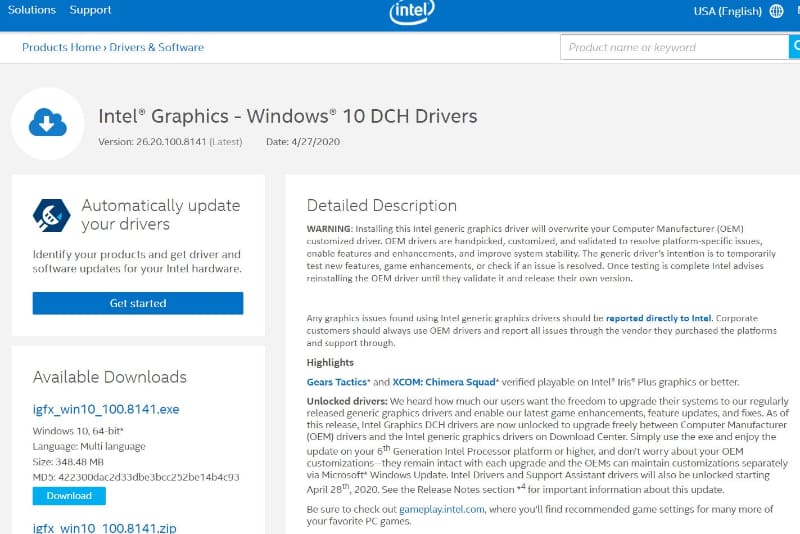This screenshot has width=800, height=534.
Task: Select USA (English) region setting
Action: tap(728, 11)
